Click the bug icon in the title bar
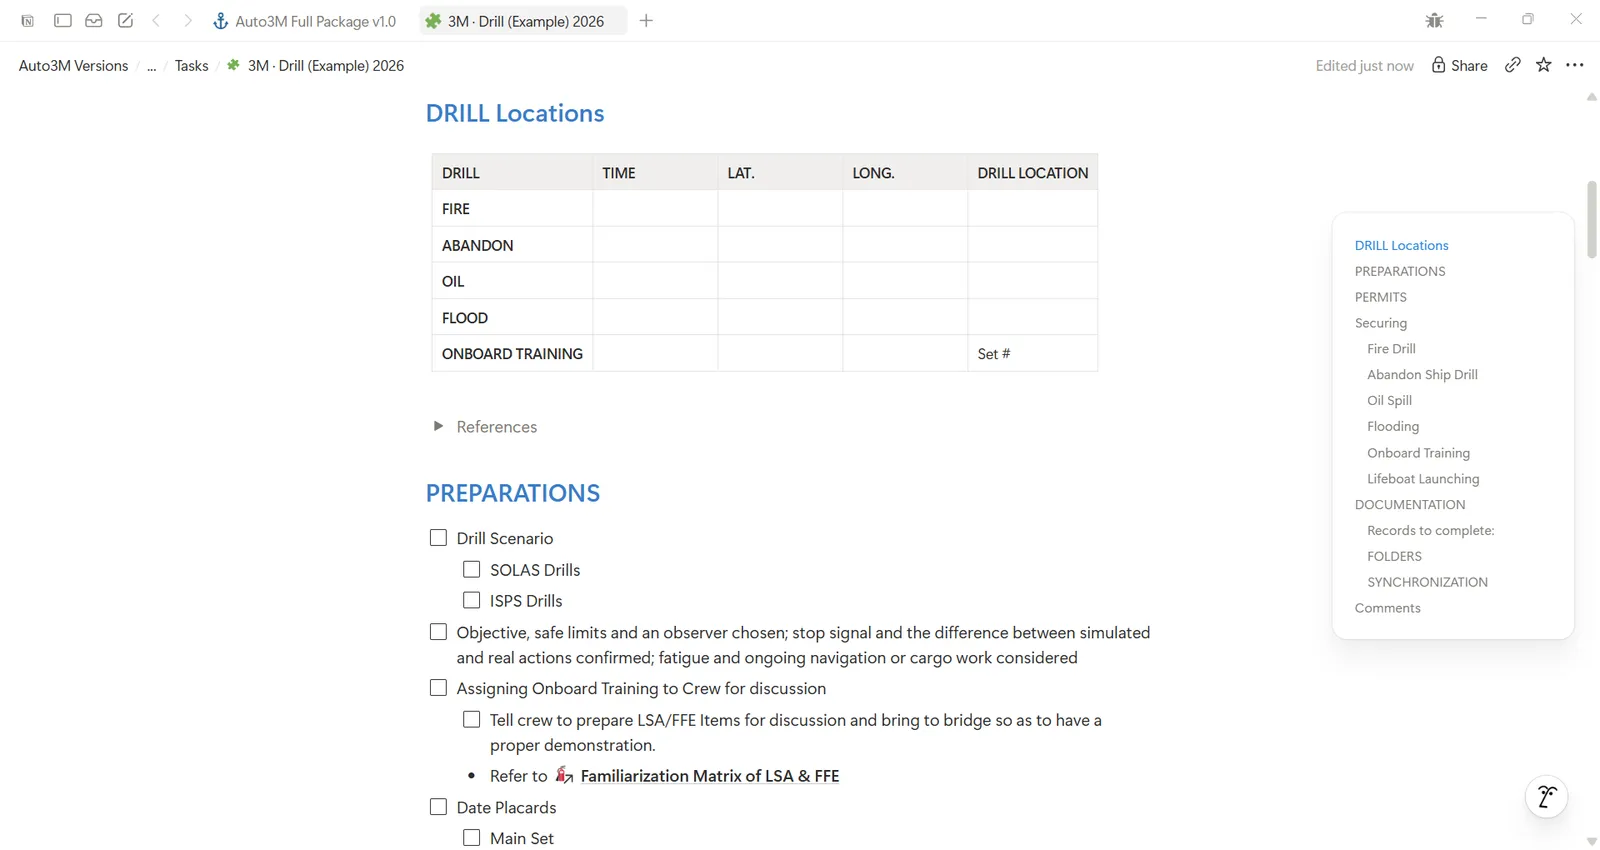 coord(1434,21)
